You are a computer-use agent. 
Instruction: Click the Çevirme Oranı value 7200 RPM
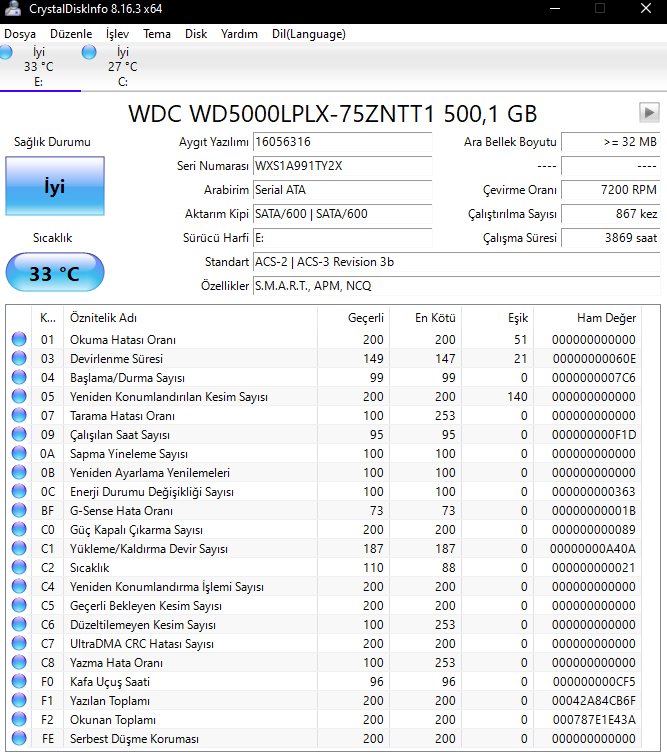(611, 190)
